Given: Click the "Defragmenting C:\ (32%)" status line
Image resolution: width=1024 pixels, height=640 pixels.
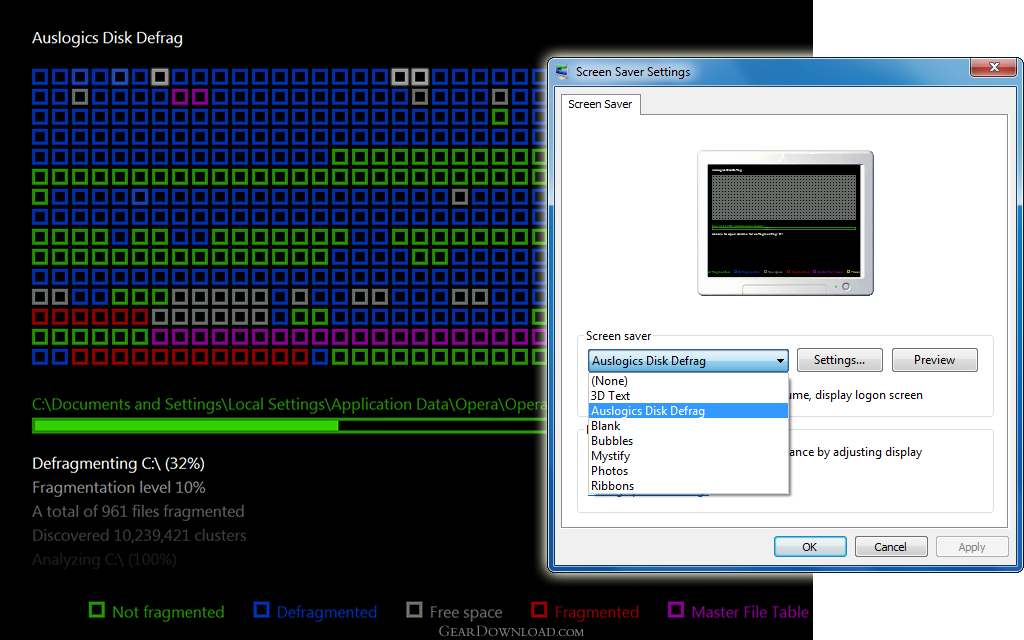Looking at the screenshot, I should point(118,464).
